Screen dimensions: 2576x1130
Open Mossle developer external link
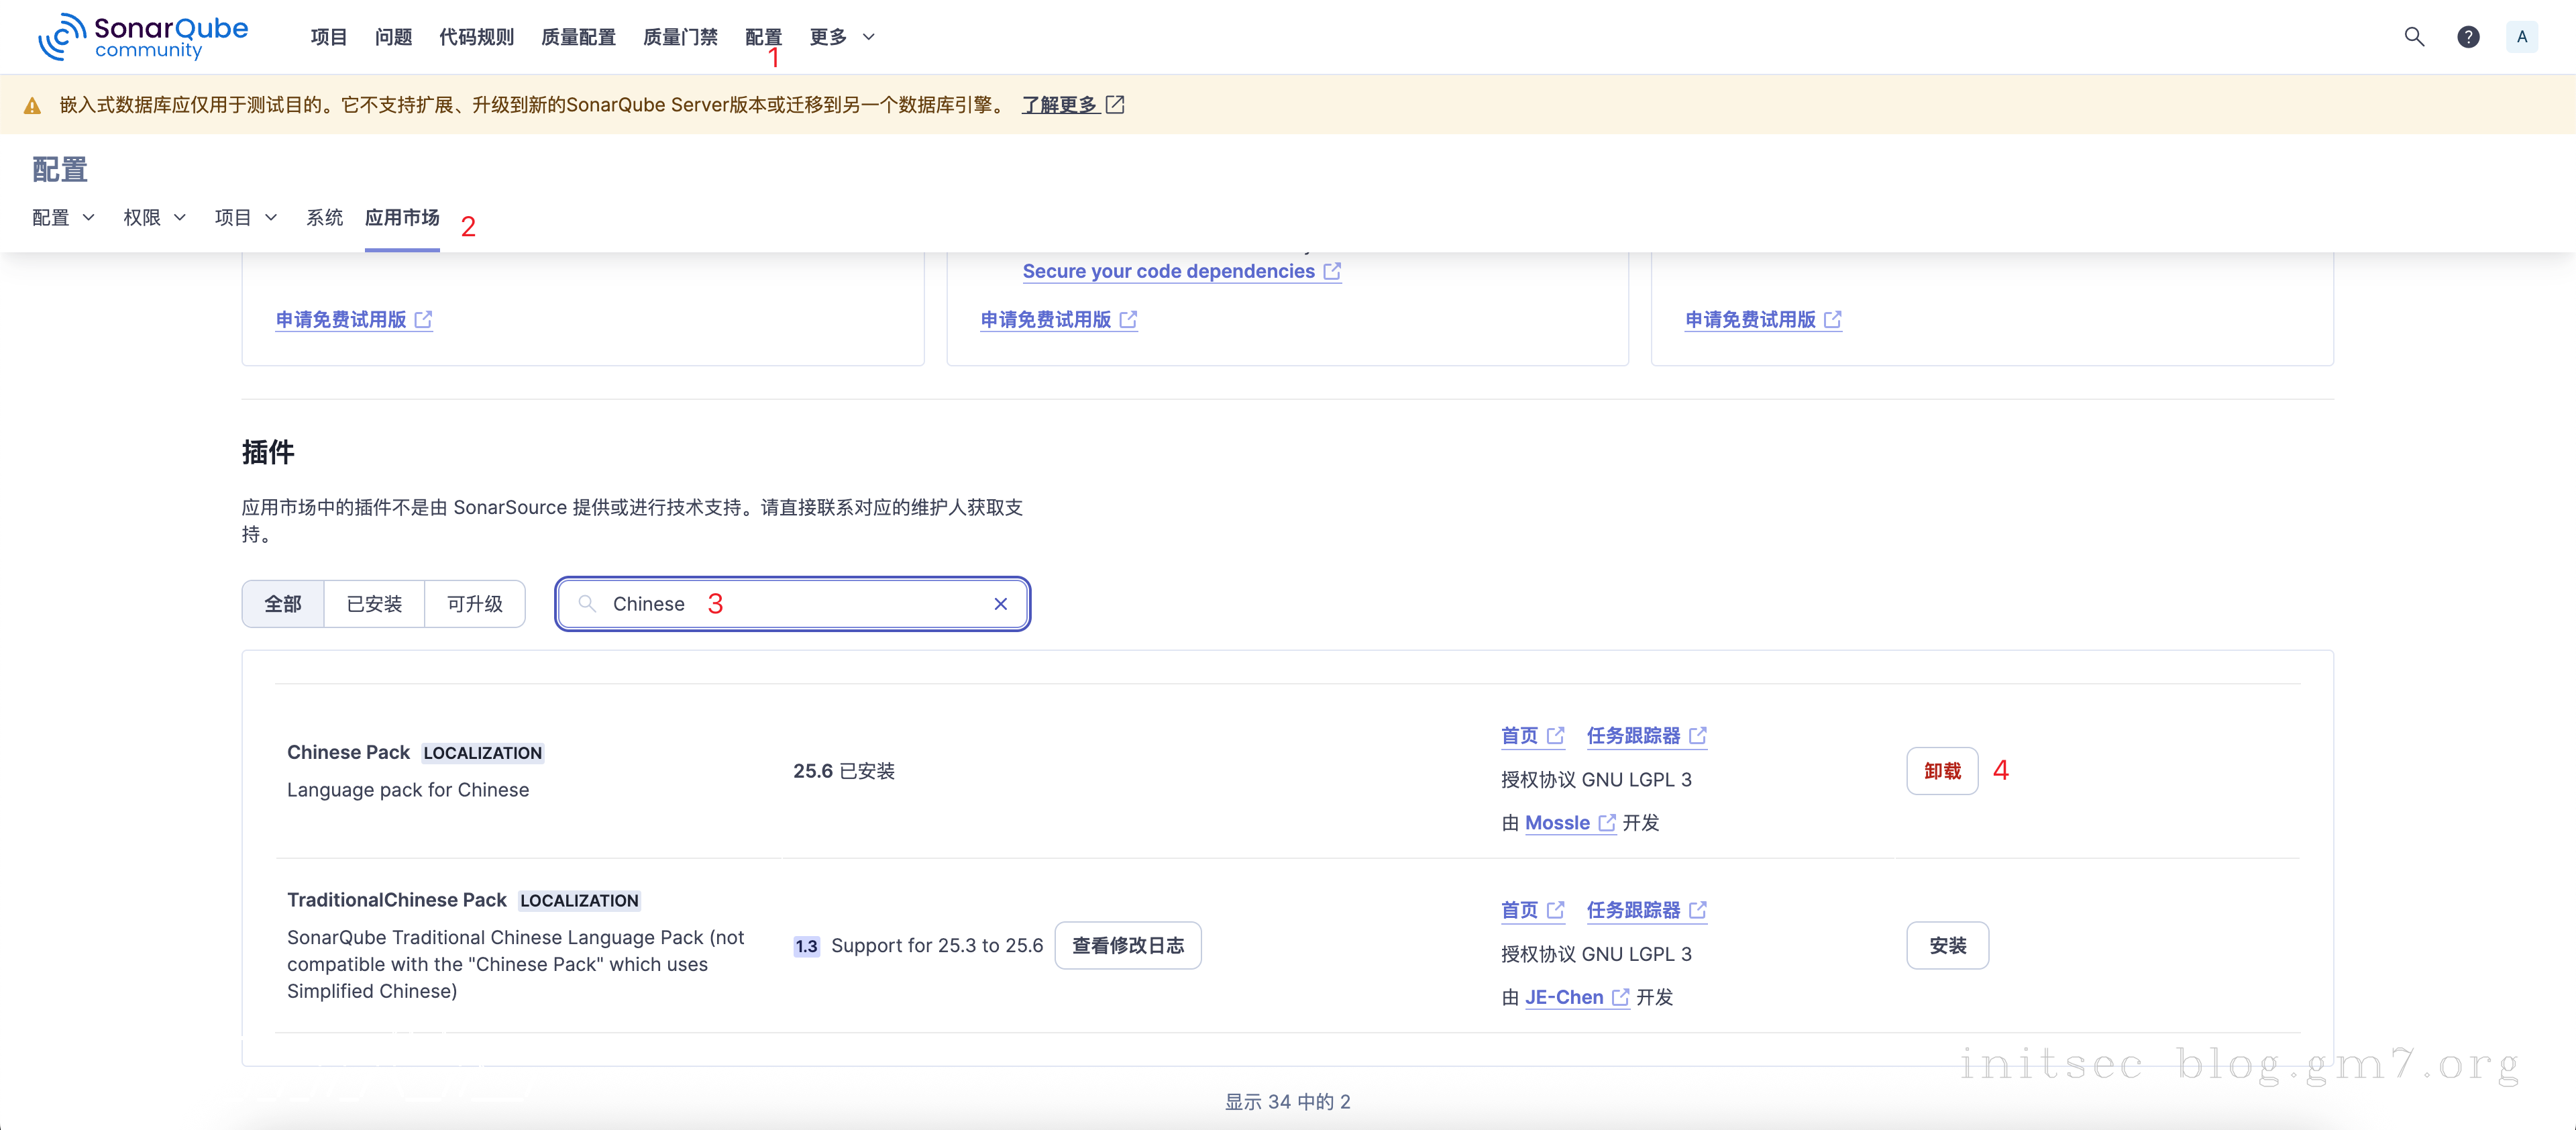click(x=1558, y=823)
